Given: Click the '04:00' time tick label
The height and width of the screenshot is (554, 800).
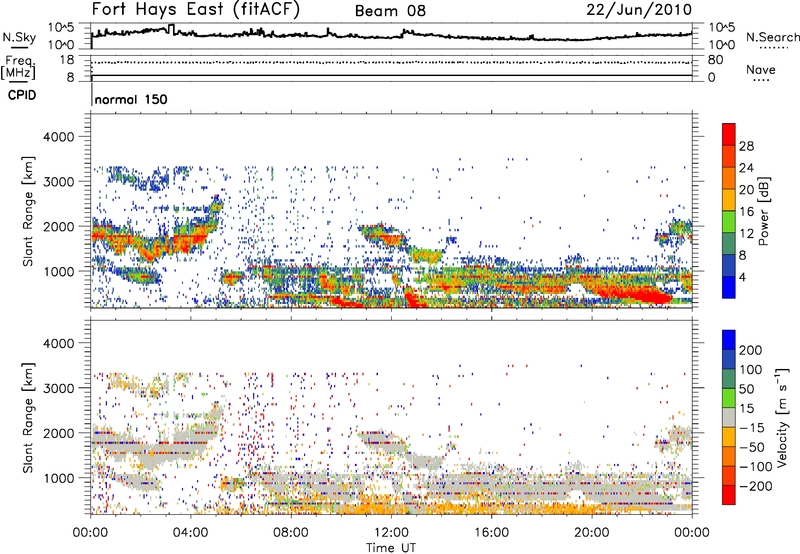Looking at the screenshot, I should [191, 533].
